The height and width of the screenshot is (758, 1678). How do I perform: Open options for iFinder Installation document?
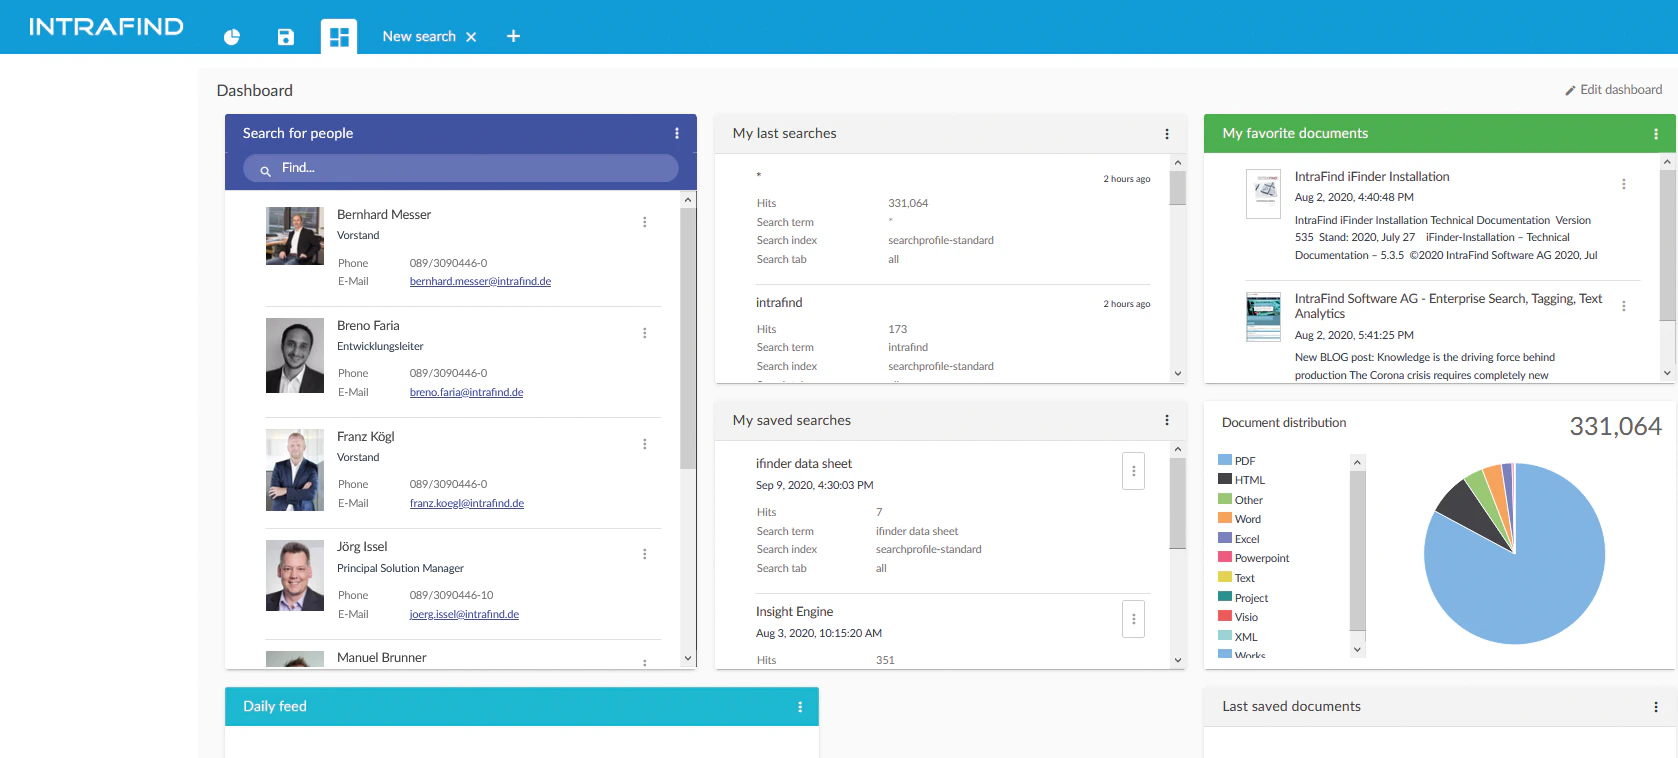tap(1623, 184)
